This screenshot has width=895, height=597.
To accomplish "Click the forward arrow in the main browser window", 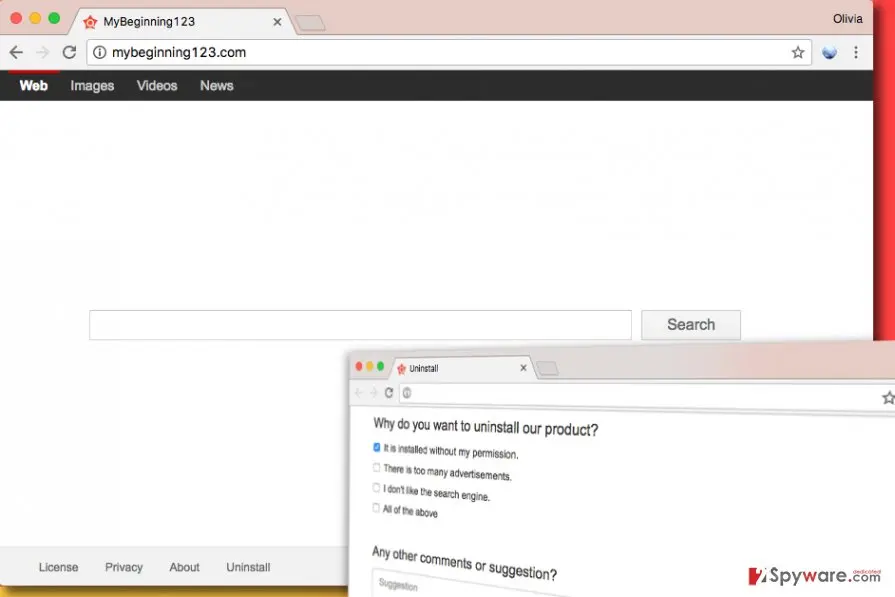I will (x=43, y=53).
